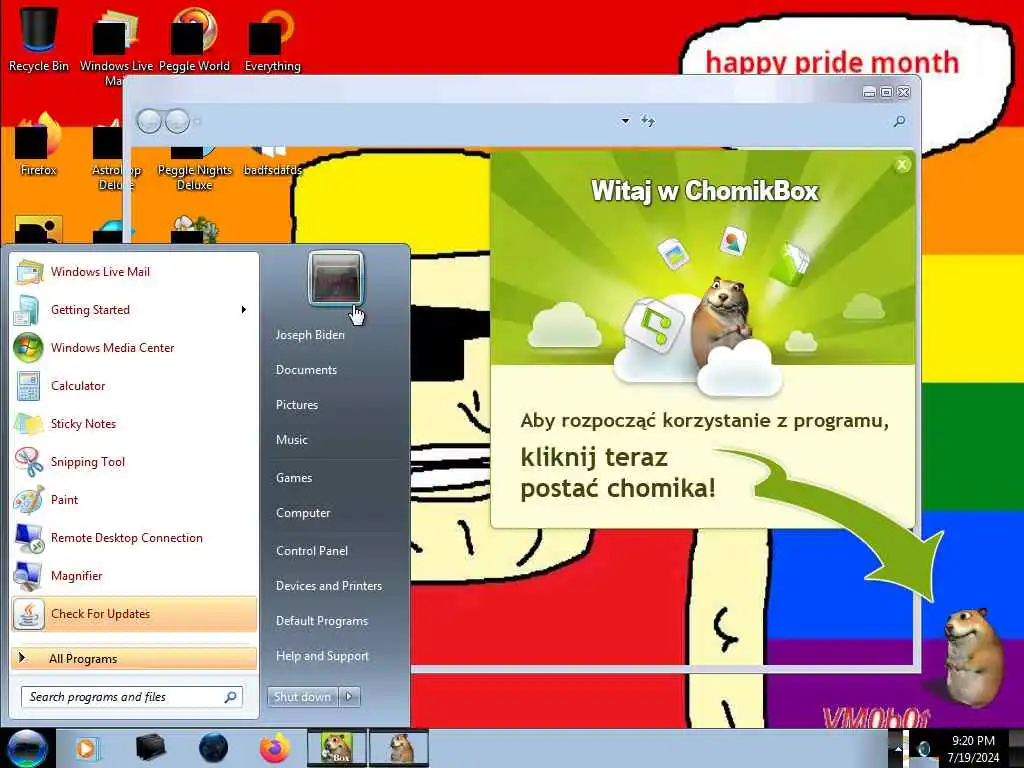
Task: Open Calculator from the Start menu
Action: [x=134, y=385]
